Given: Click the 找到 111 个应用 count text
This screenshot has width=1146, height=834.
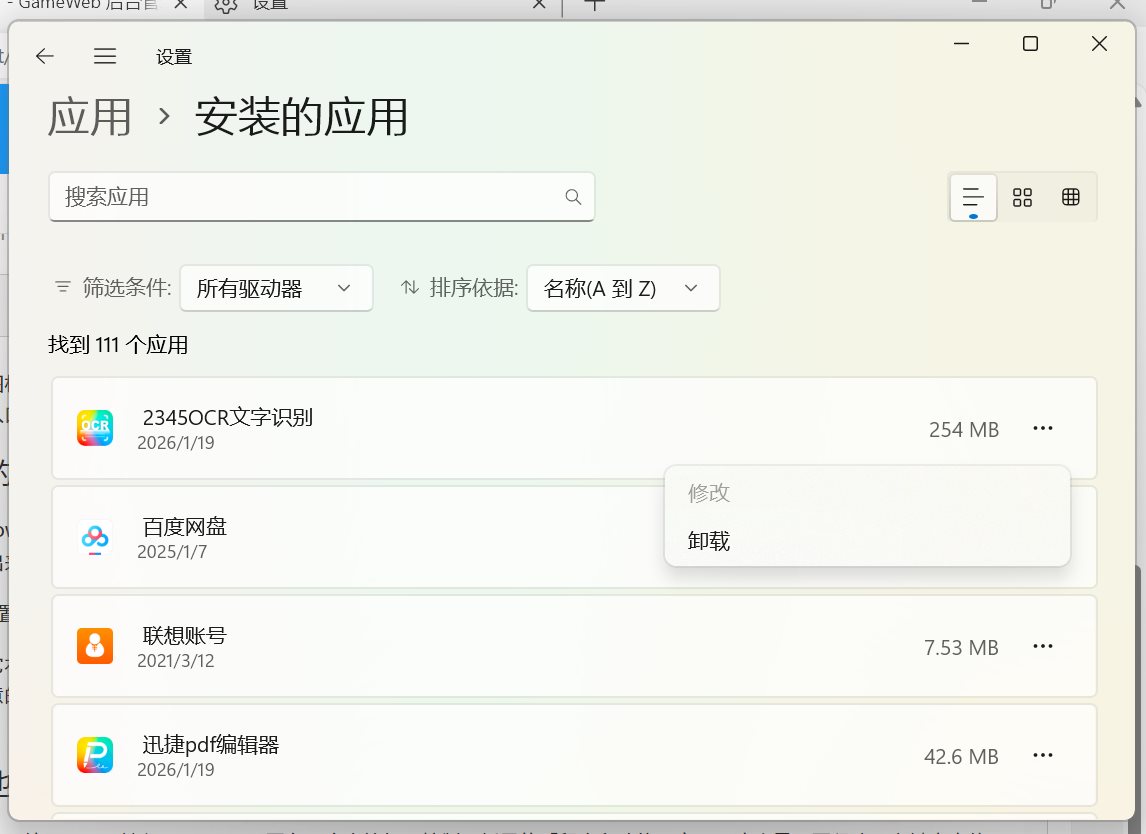Looking at the screenshot, I should (118, 344).
